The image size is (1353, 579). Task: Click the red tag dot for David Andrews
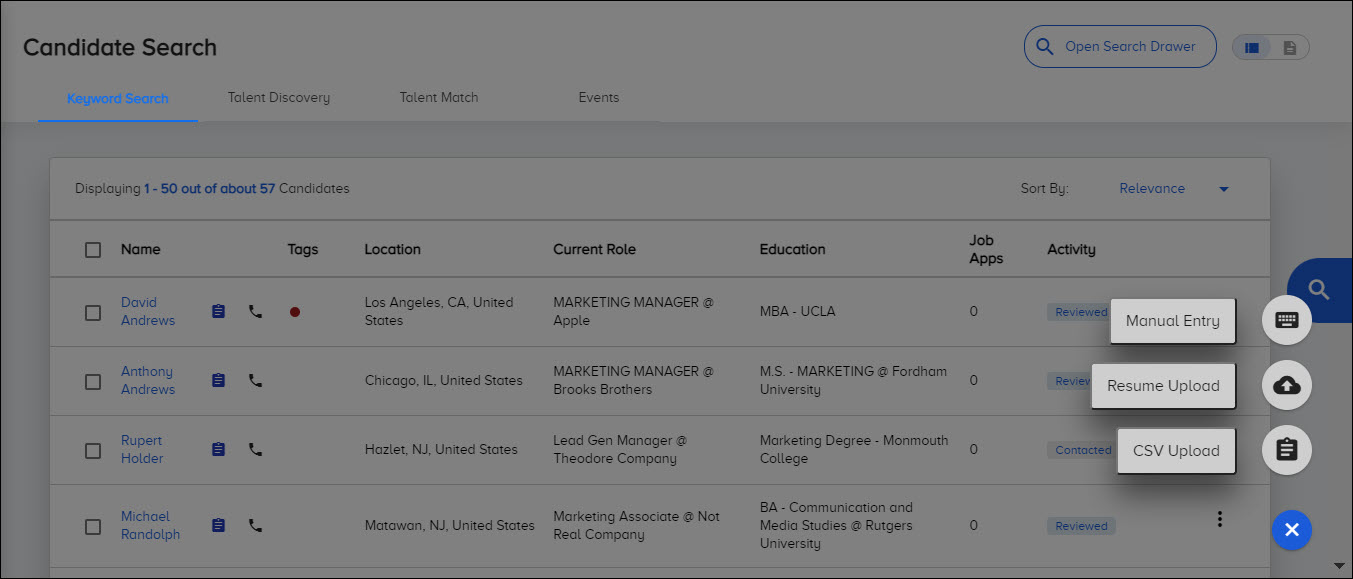294,311
